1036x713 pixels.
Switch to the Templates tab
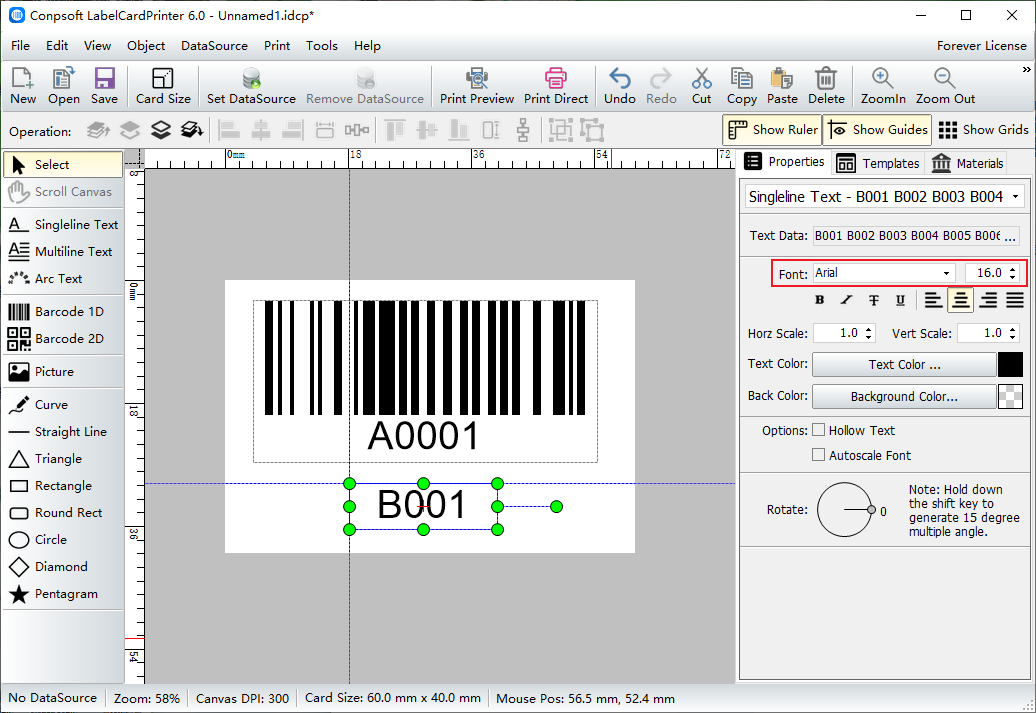pos(877,163)
